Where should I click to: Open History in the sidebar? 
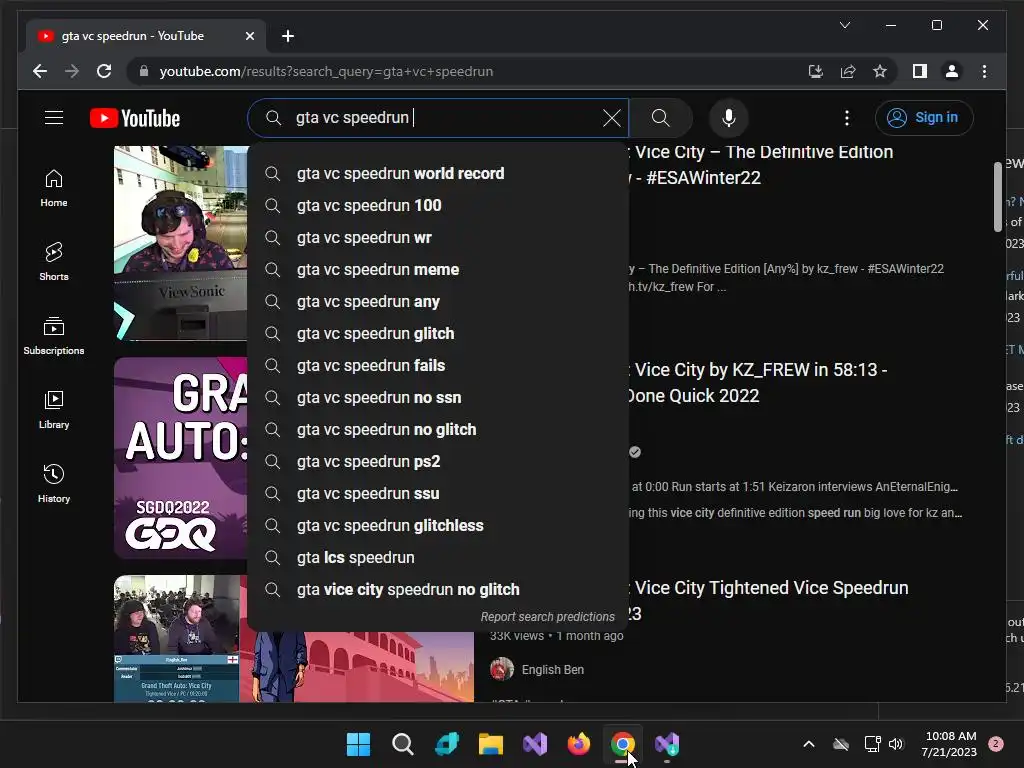(54, 483)
